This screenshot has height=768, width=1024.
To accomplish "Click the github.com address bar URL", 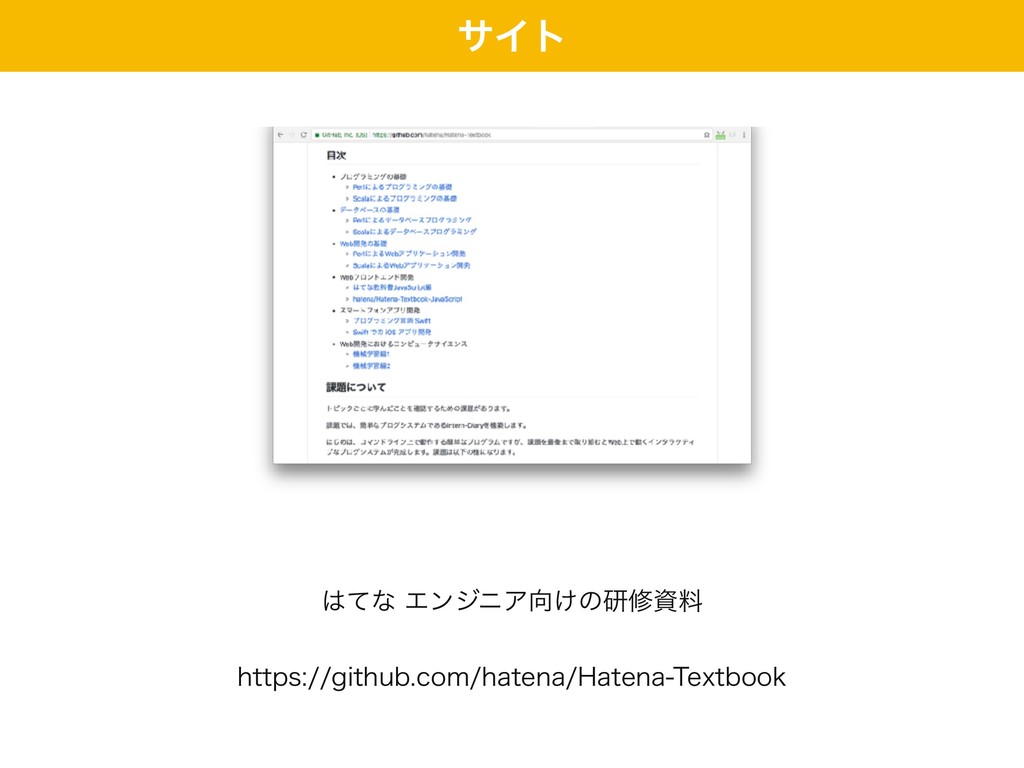I will [432, 135].
